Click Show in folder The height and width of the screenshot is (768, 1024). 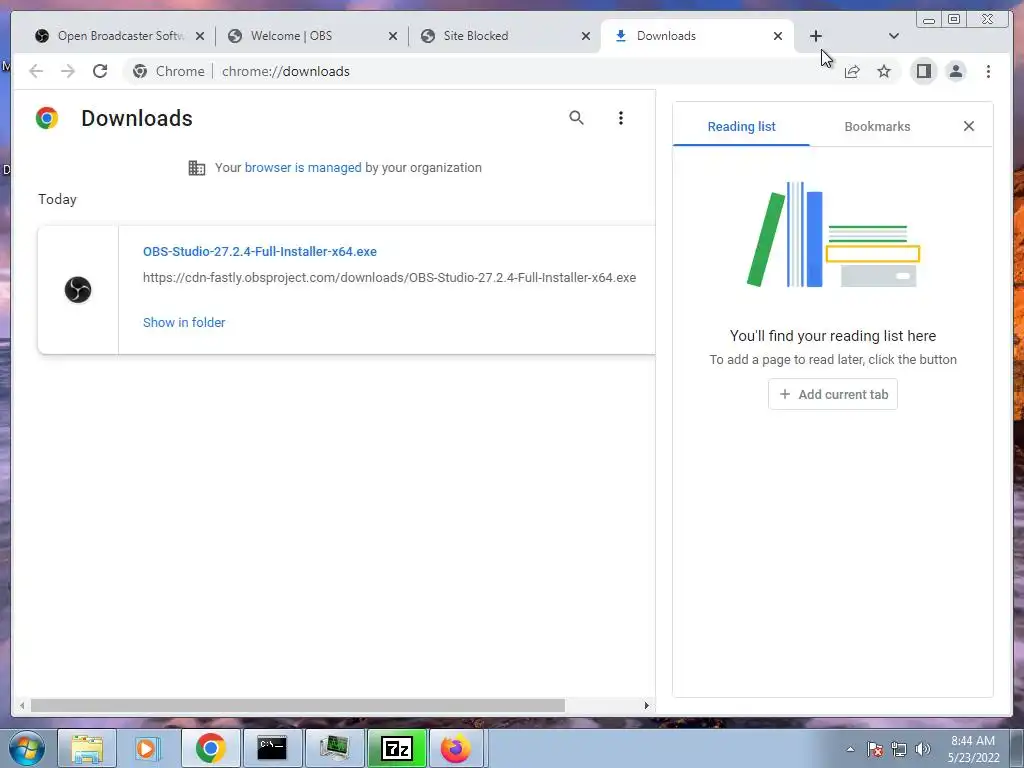(184, 323)
